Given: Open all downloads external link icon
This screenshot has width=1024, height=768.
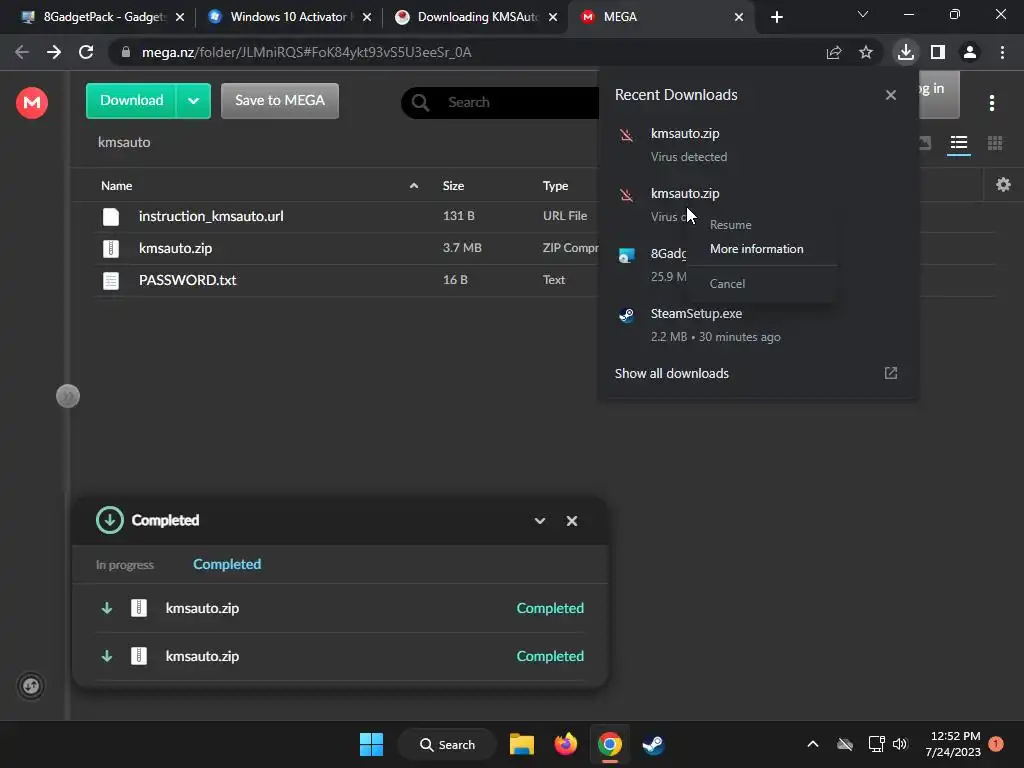Looking at the screenshot, I should click(x=890, y=373).
